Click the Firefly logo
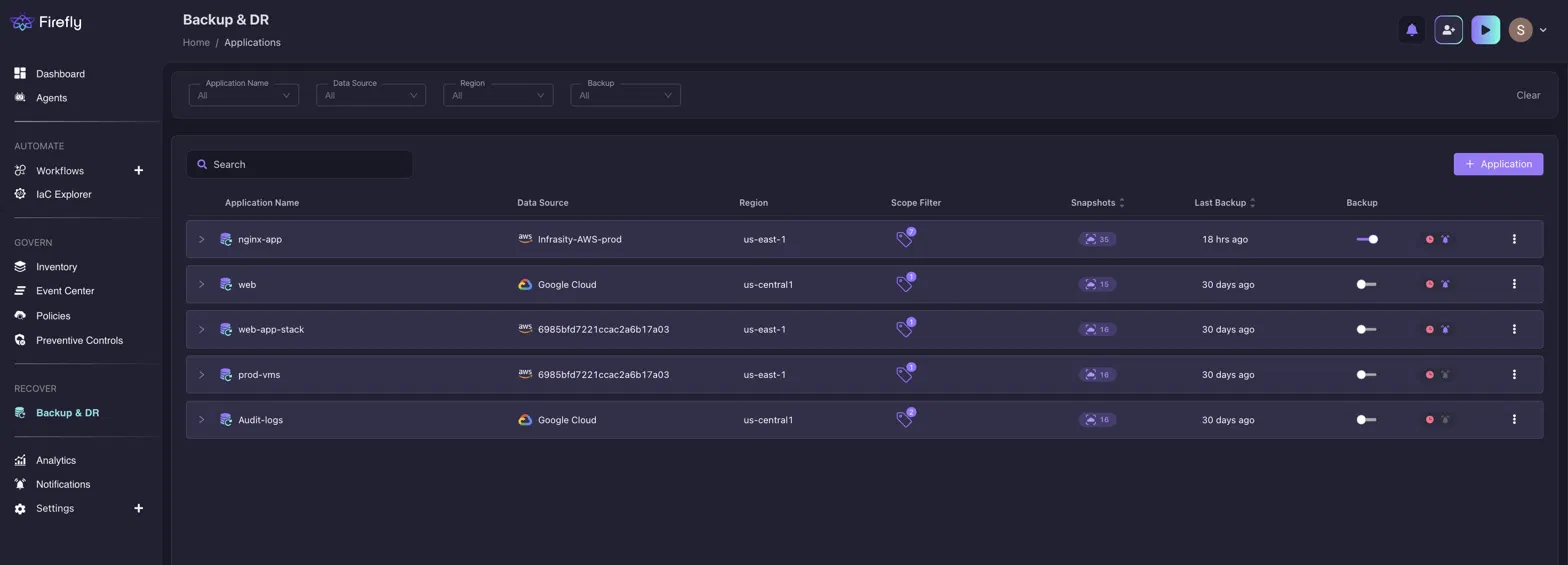This screenshot has height=565, width=1568. 48,22
